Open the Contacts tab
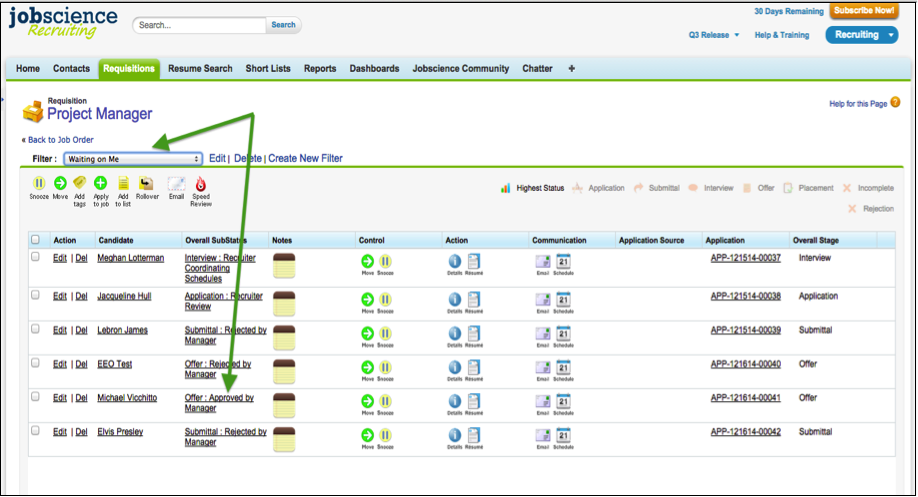The height and width of the screenshot is (497, 918). pyautogui.click(x=71, y=68)
